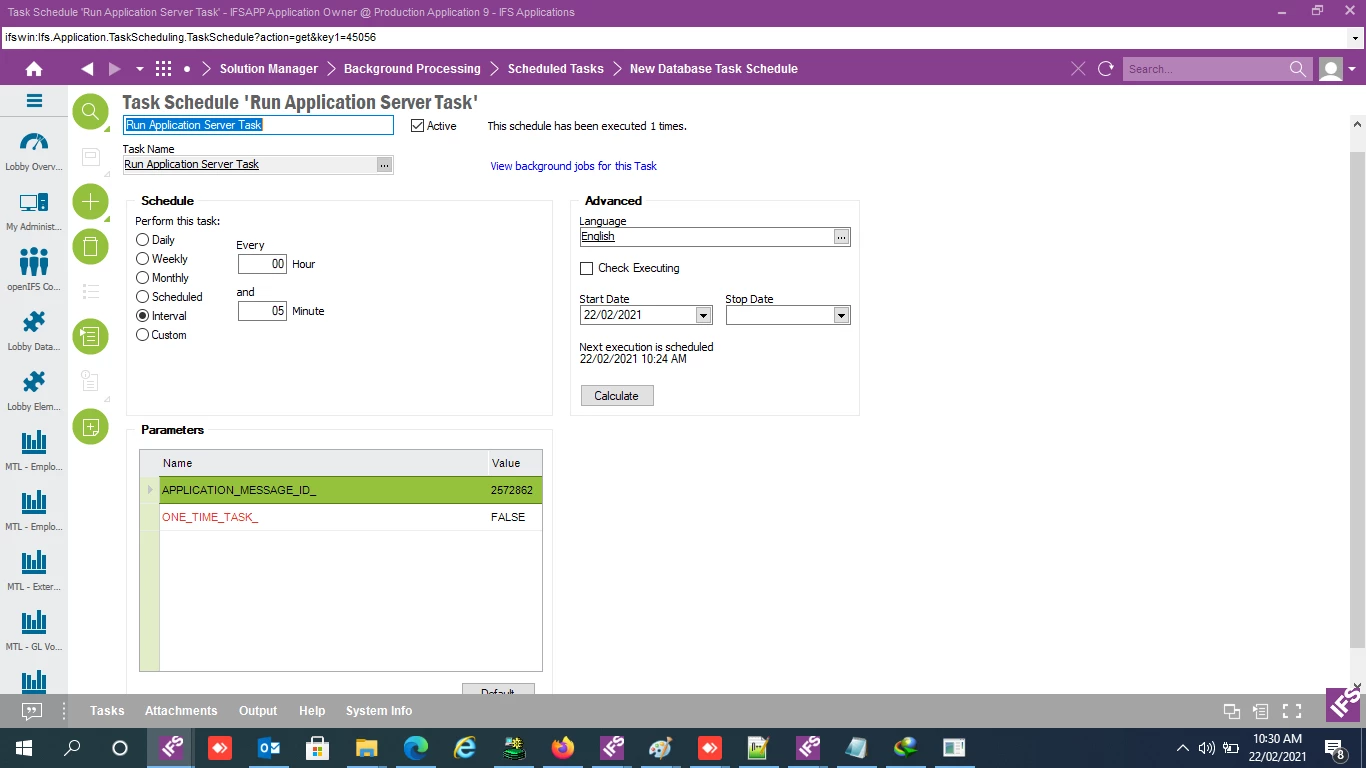Open the System Info menu

pyautogui.click(x=379, y=711)
